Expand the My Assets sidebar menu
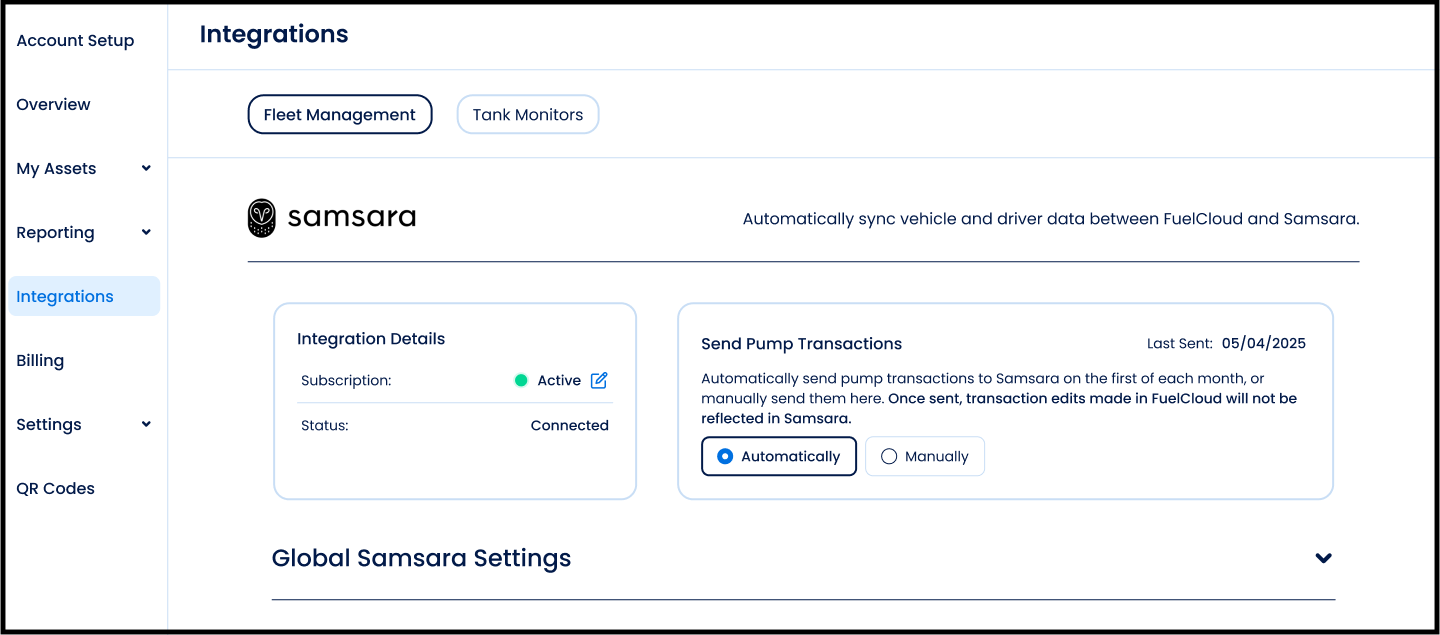Viewport: 1440px width, 635px height. [146, 168]
